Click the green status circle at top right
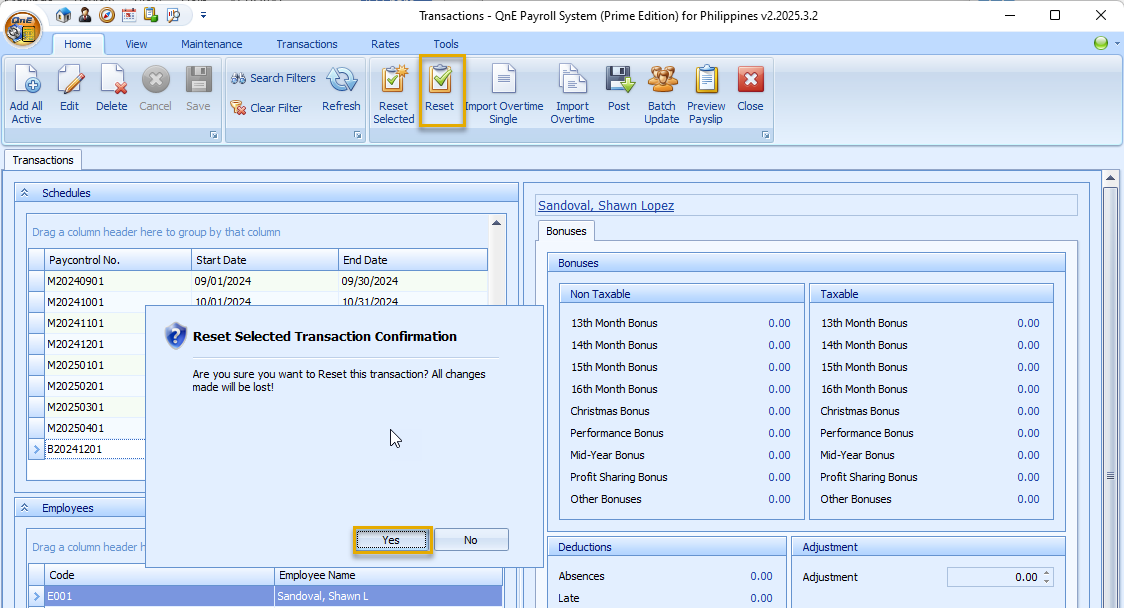This screenshot has height=608, width=1124. coord(1101,43)
